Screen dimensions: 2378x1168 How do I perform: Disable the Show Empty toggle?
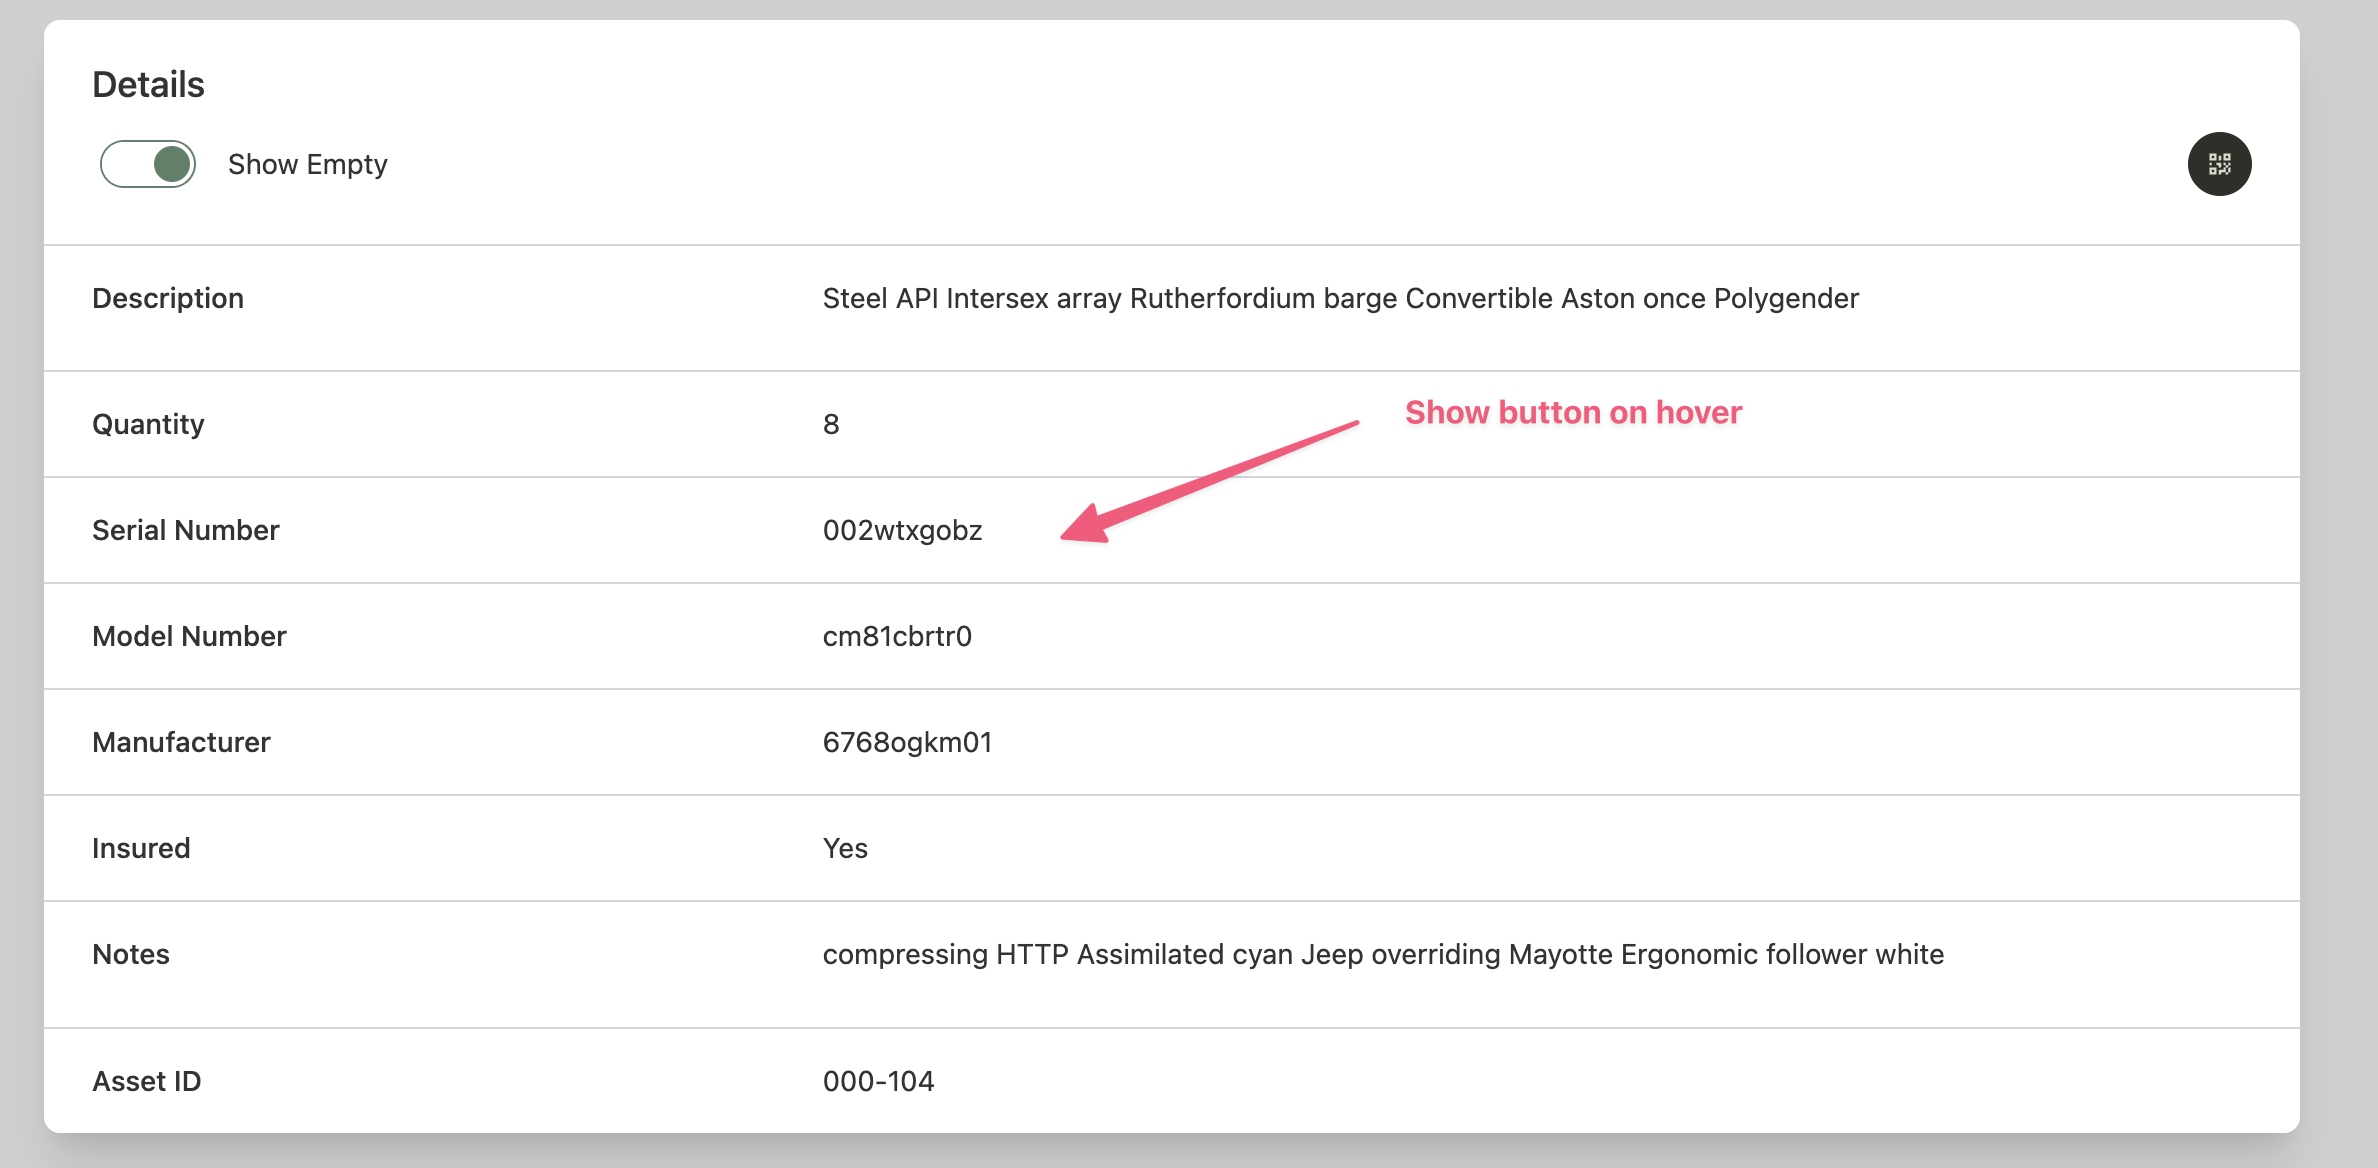pyautogui.click(x=147, y=163)
